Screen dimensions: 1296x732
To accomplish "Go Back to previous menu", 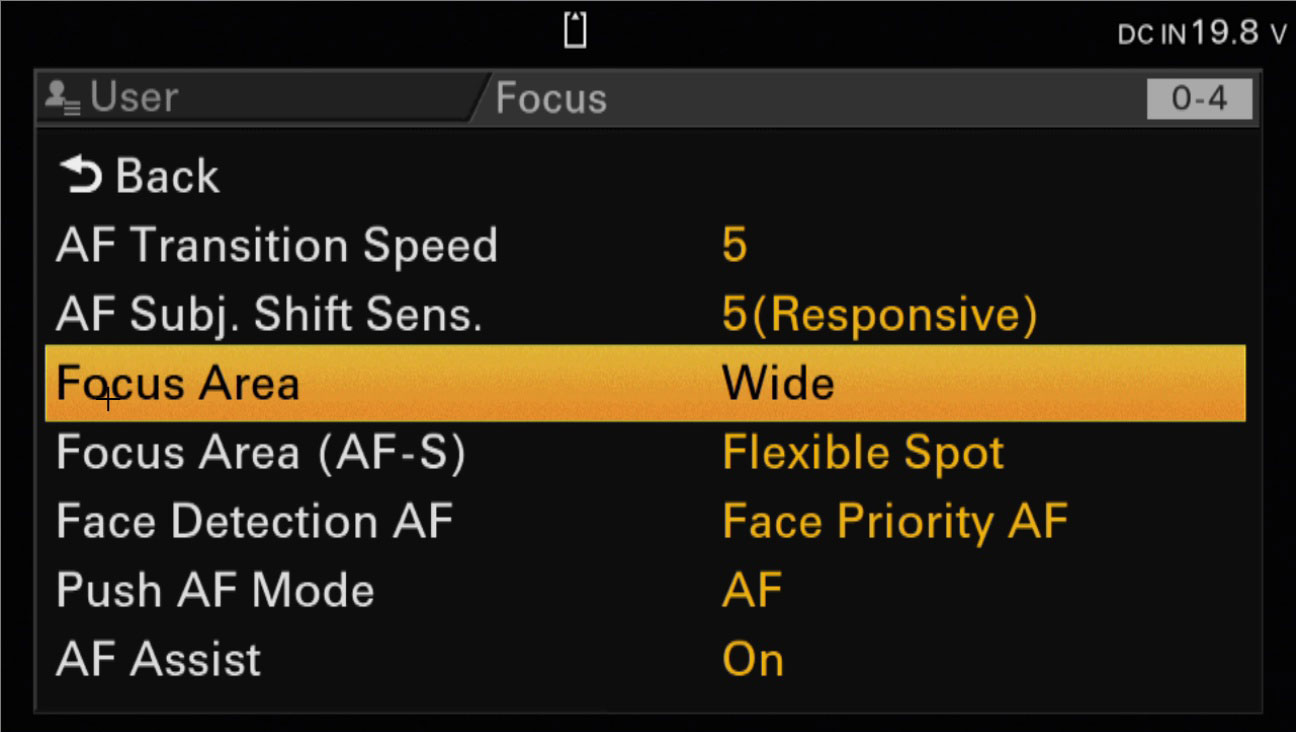I will (x=140, y=176).
